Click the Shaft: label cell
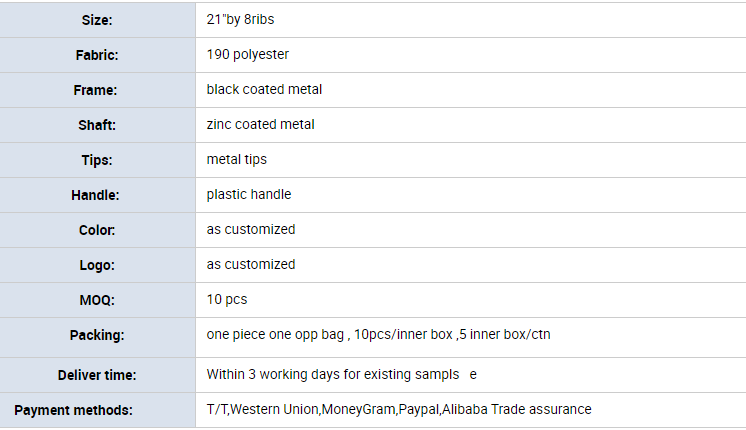 [97, 125]
